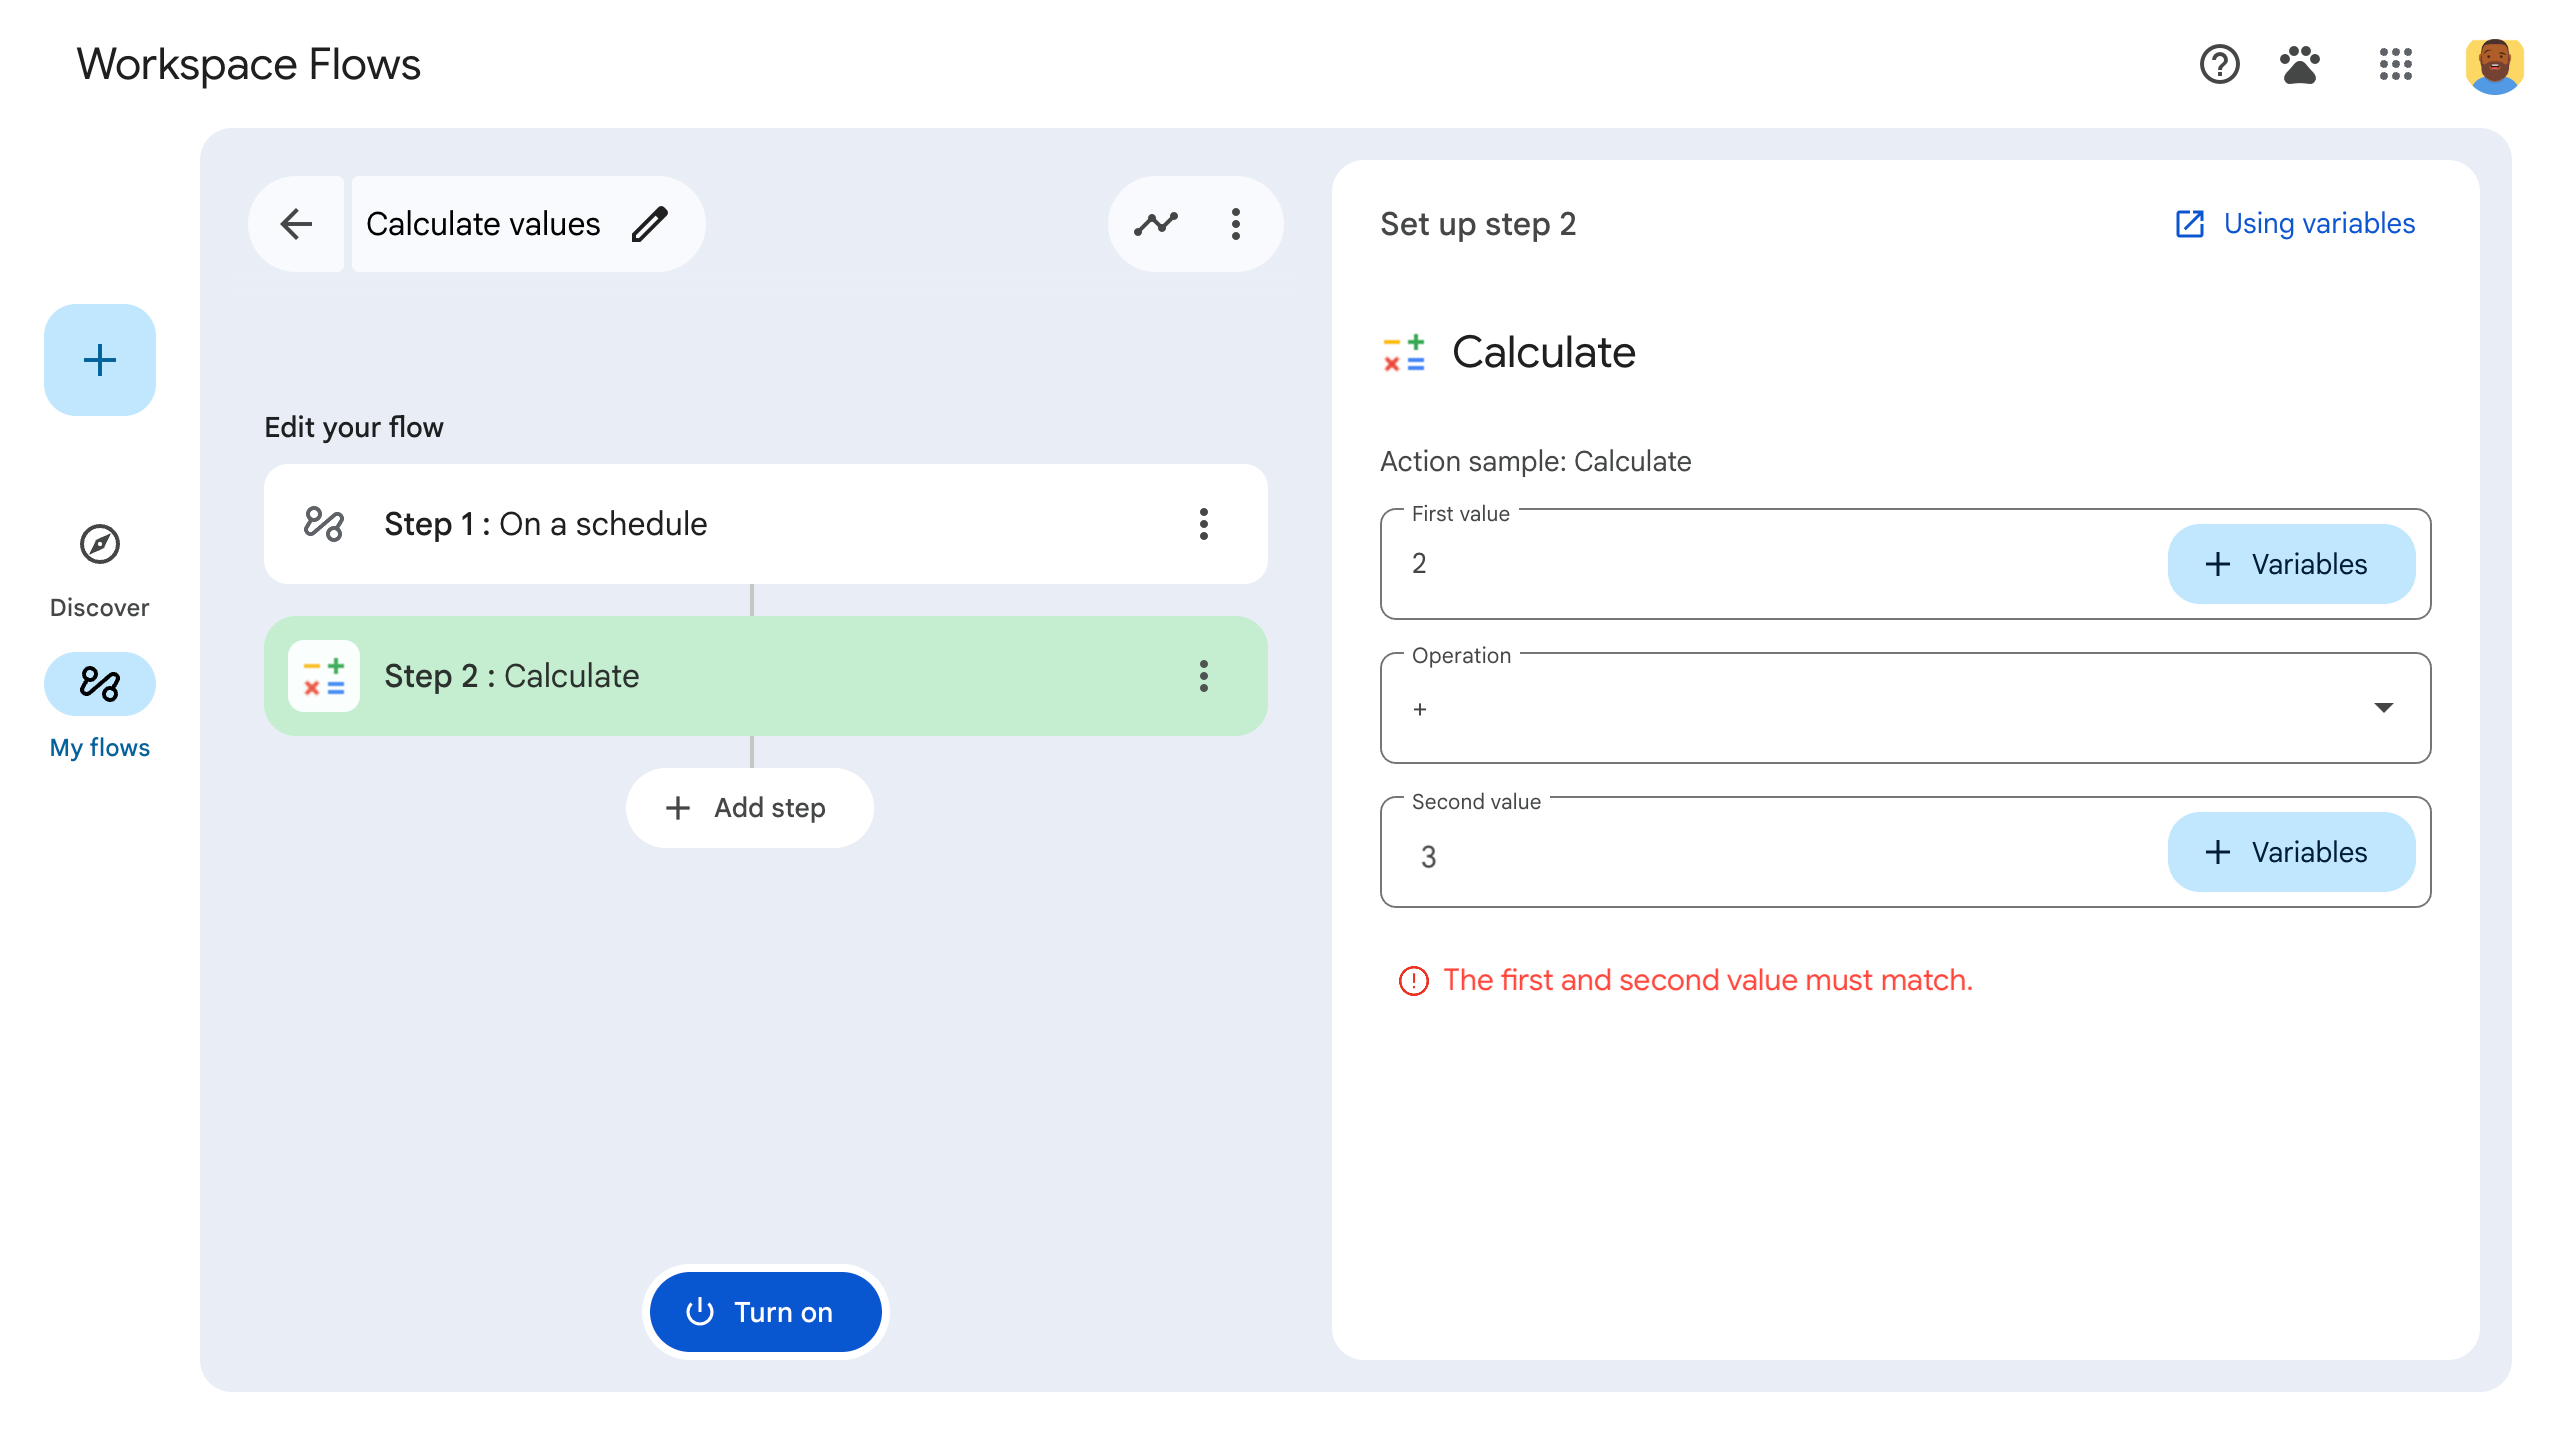Rename the flow with the pencil icon

tap(651, 224)
